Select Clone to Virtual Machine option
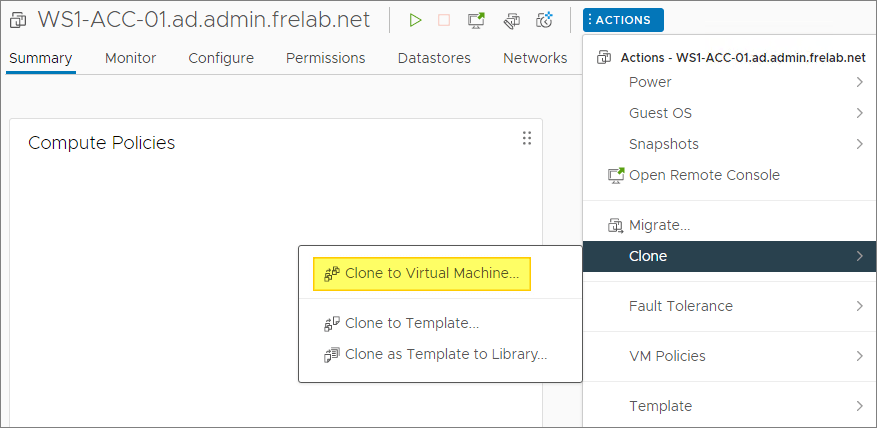 [431, 273]
